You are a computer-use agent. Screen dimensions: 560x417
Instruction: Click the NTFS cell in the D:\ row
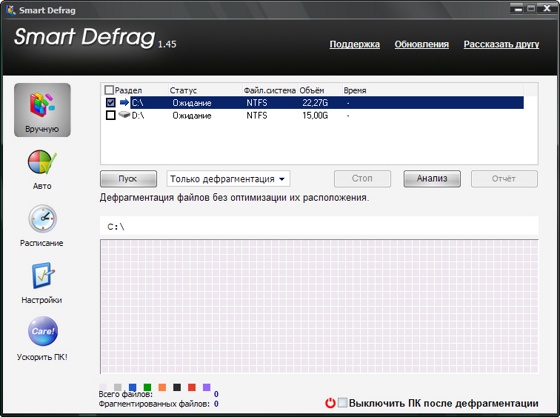(257, 115)
